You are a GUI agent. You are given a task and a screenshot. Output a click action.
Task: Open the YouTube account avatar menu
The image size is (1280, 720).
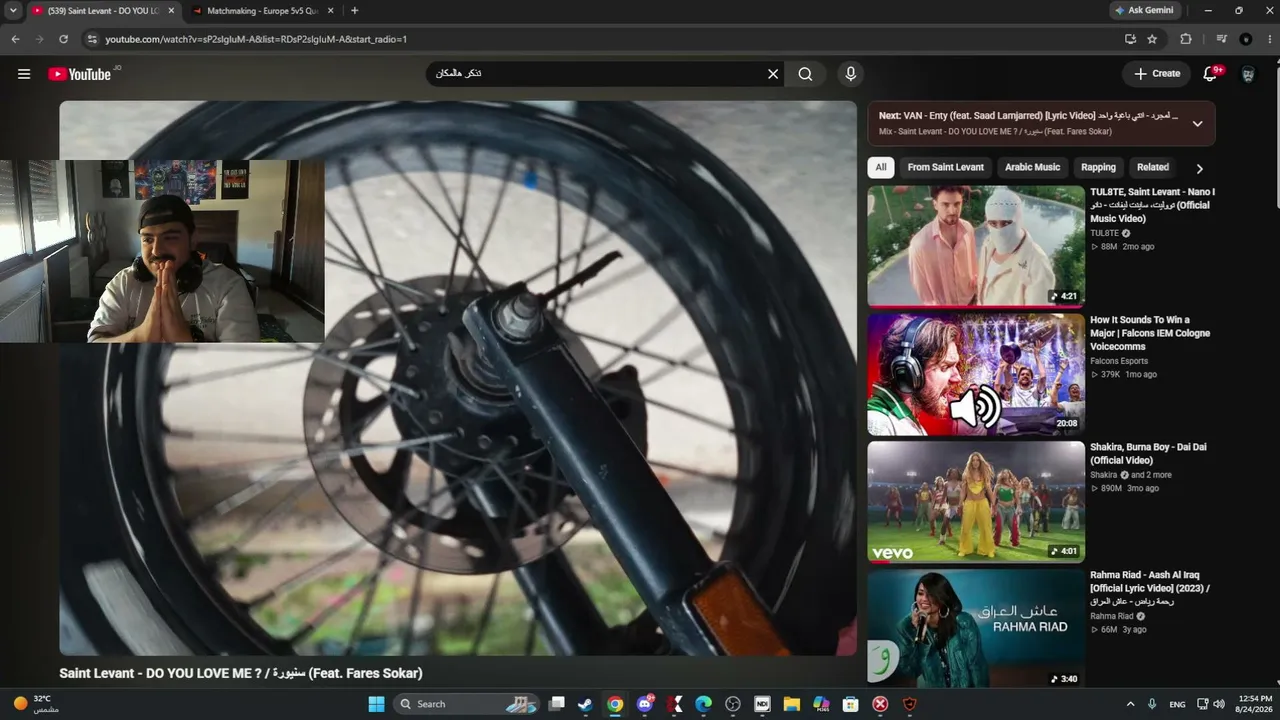[x=1248, y=74]
